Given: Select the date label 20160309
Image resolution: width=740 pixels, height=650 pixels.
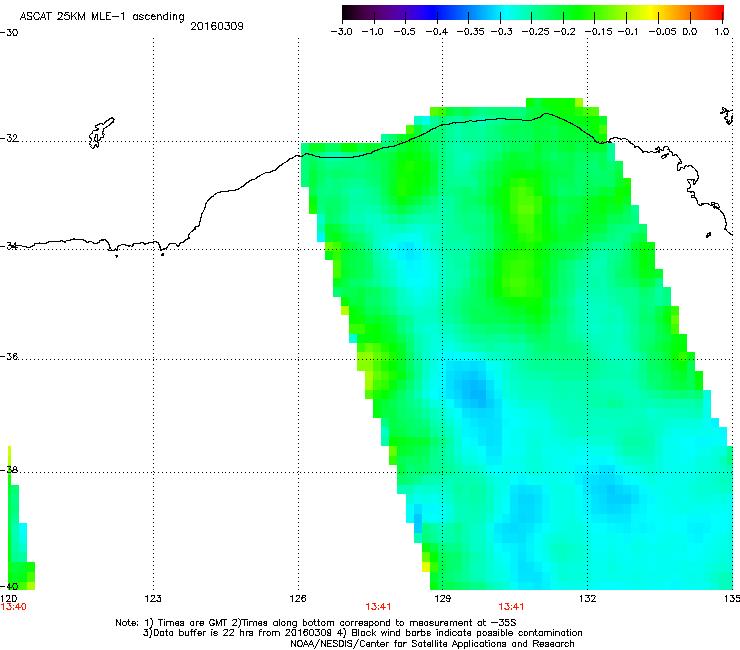Looking at the screenshot, I should pos(217,26).
